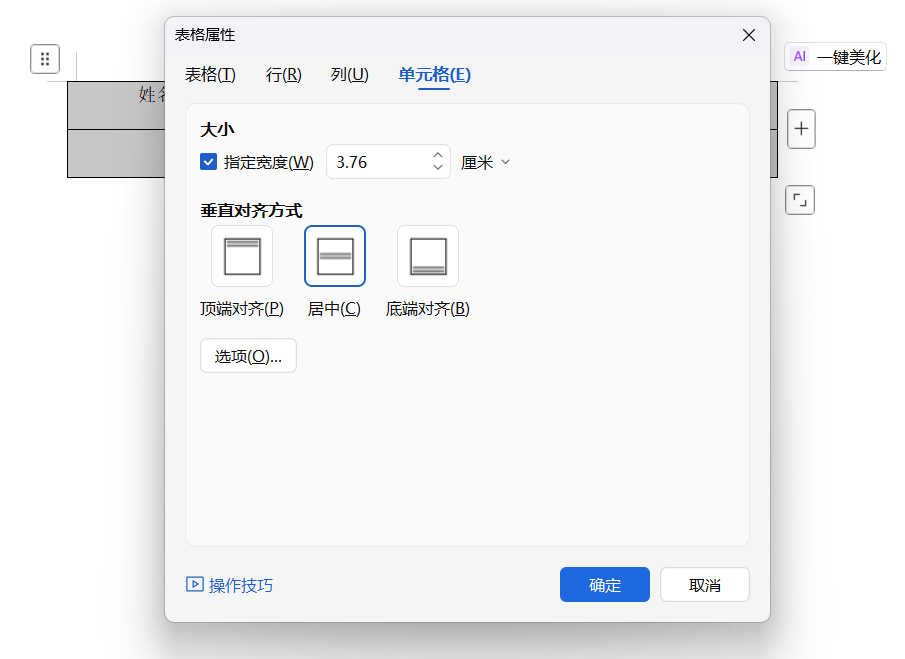Click the AI one-click beautify button
The height and width of the screenshot is (659, 905).
[x=836, y=57]
